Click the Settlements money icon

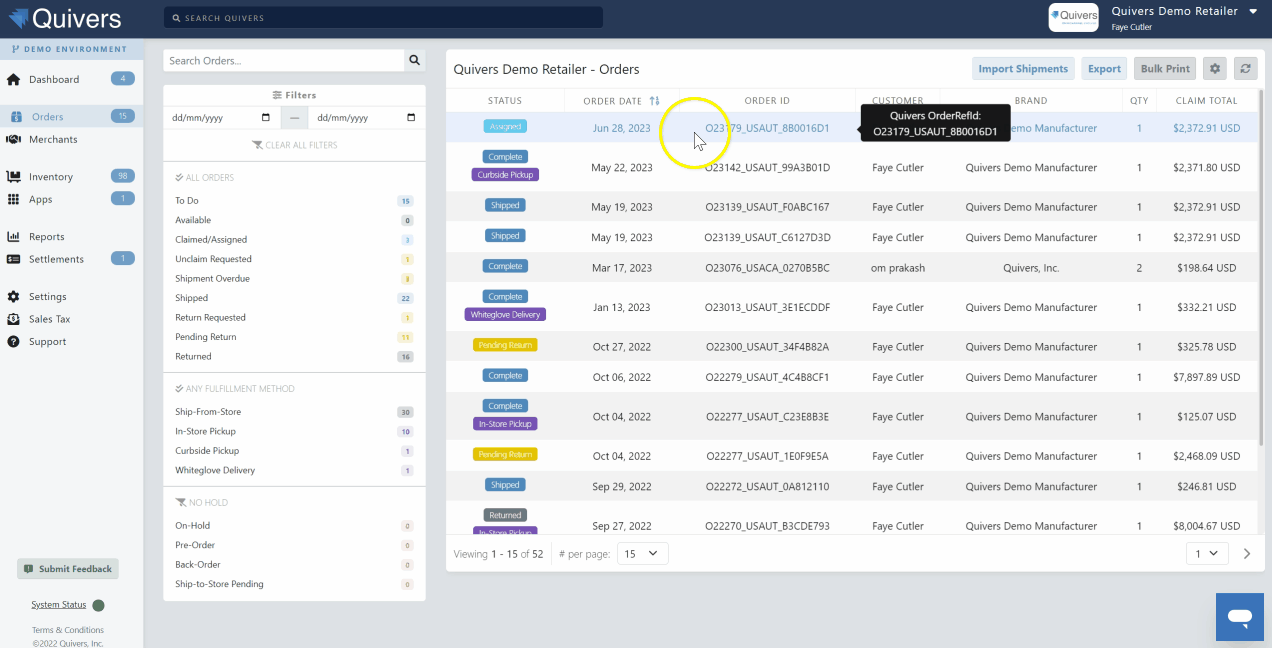click(x=14, y=259)
